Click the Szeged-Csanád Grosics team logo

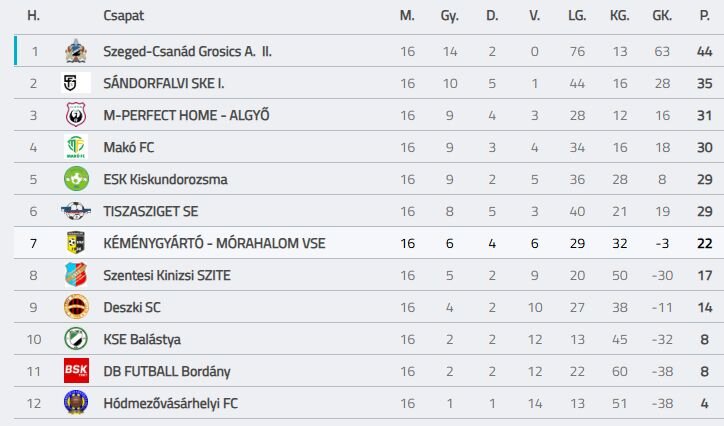76,51
